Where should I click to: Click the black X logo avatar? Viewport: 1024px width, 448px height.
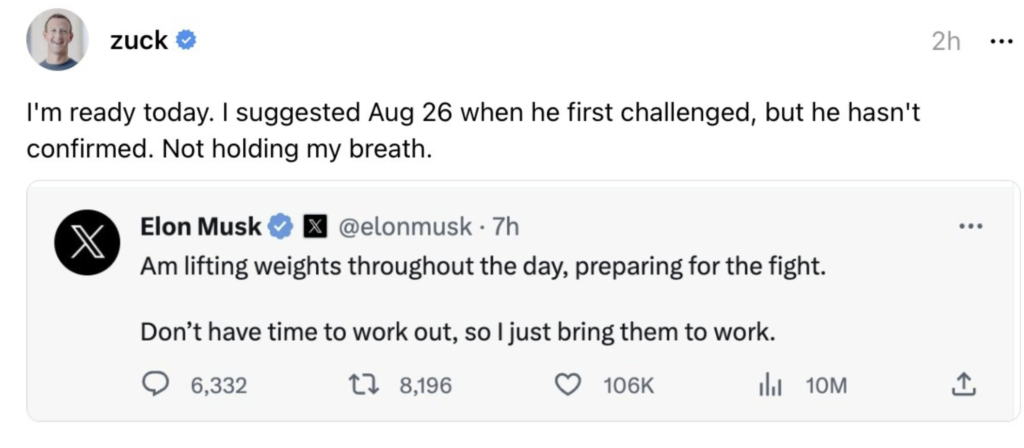pyautogui.click(x=88, y=242)
